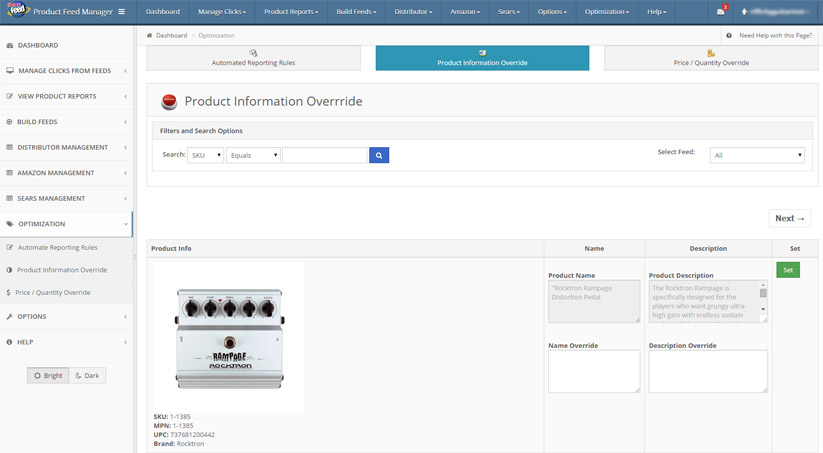This screenshot has width=823, height=453.
Task: Open the Help top menu
Action: [656, 12]
